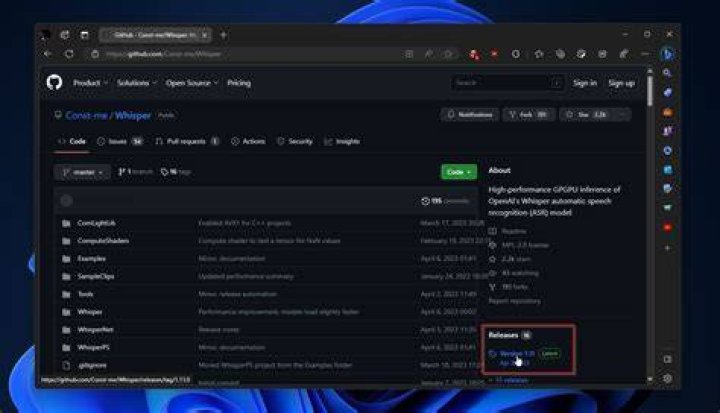720x413 pixels.
Task: Expand the Open Source menu
Action: [192, 83]
